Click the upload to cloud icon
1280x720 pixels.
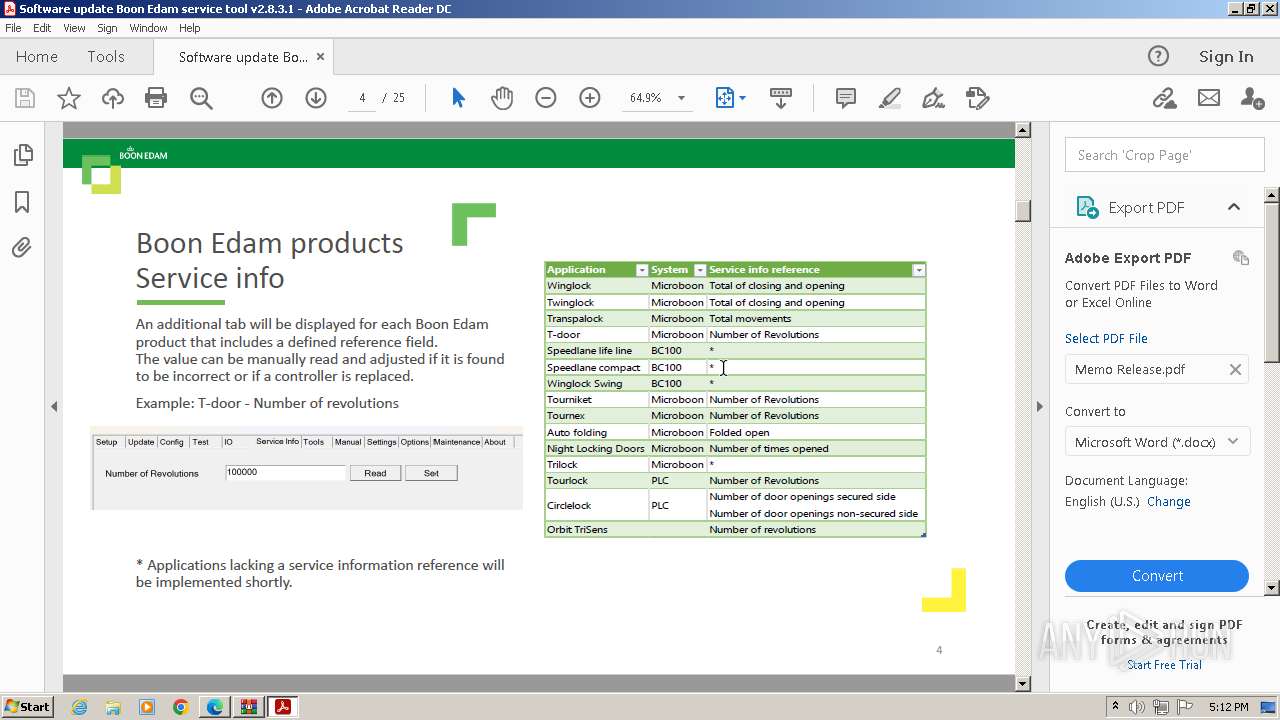tap(113, 98)
